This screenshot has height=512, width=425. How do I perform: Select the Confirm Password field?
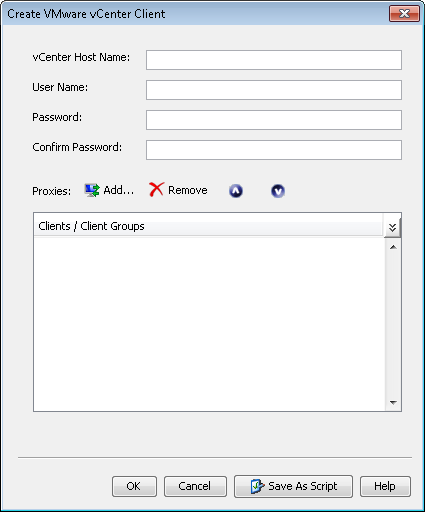(274, 150)
